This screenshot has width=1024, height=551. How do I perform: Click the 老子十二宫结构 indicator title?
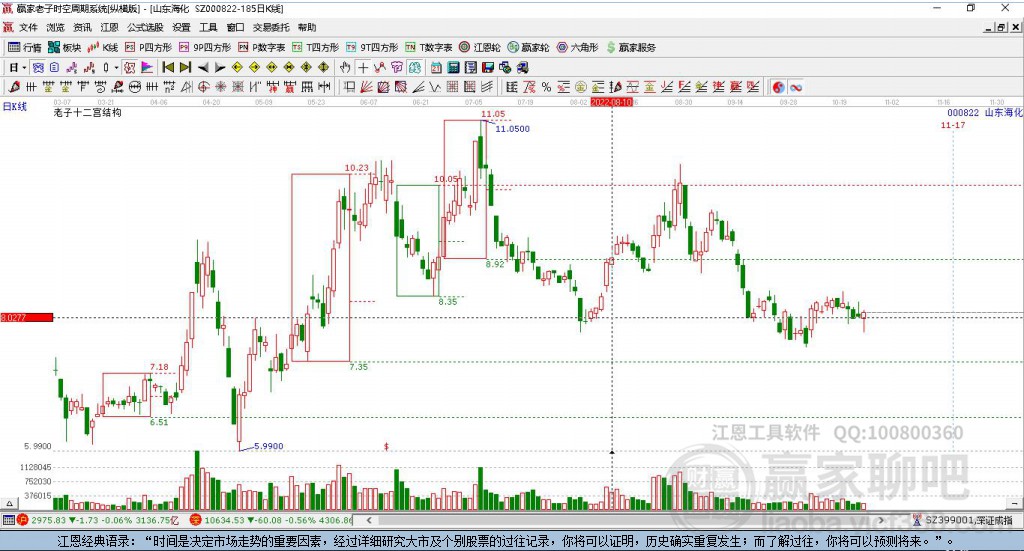click(x=88, y=112)
